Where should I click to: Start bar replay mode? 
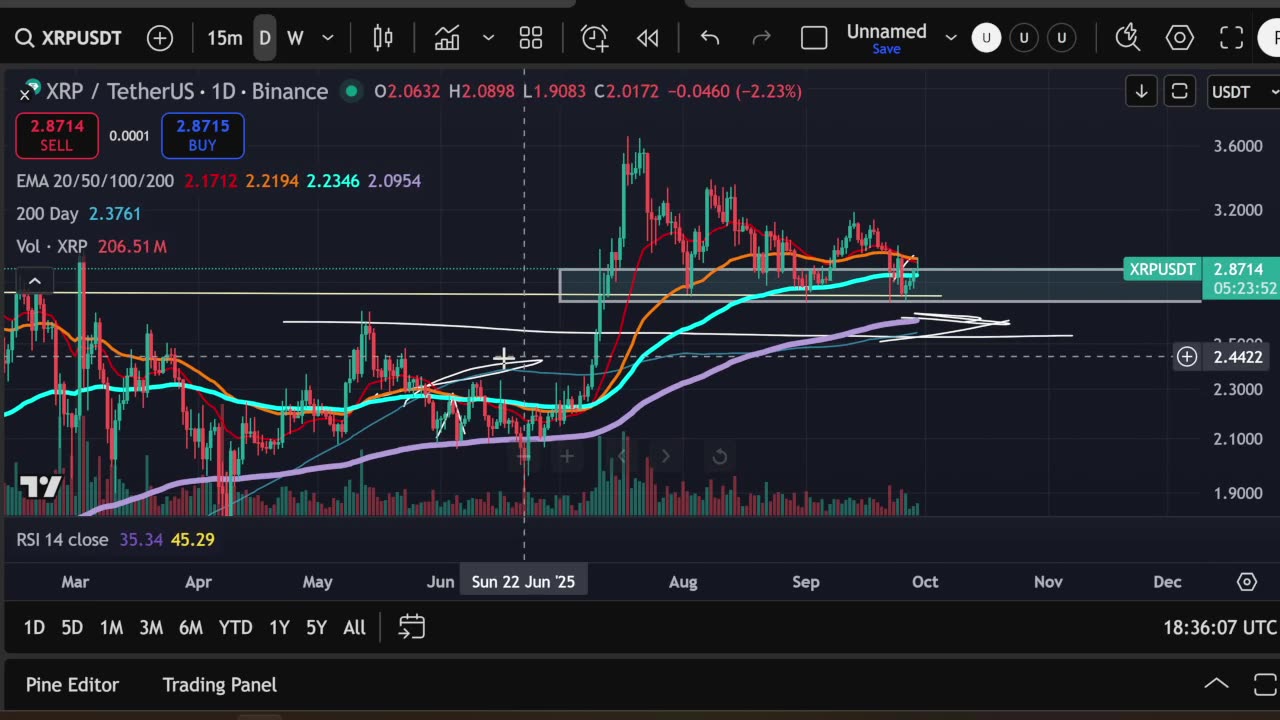click(648, 38)
